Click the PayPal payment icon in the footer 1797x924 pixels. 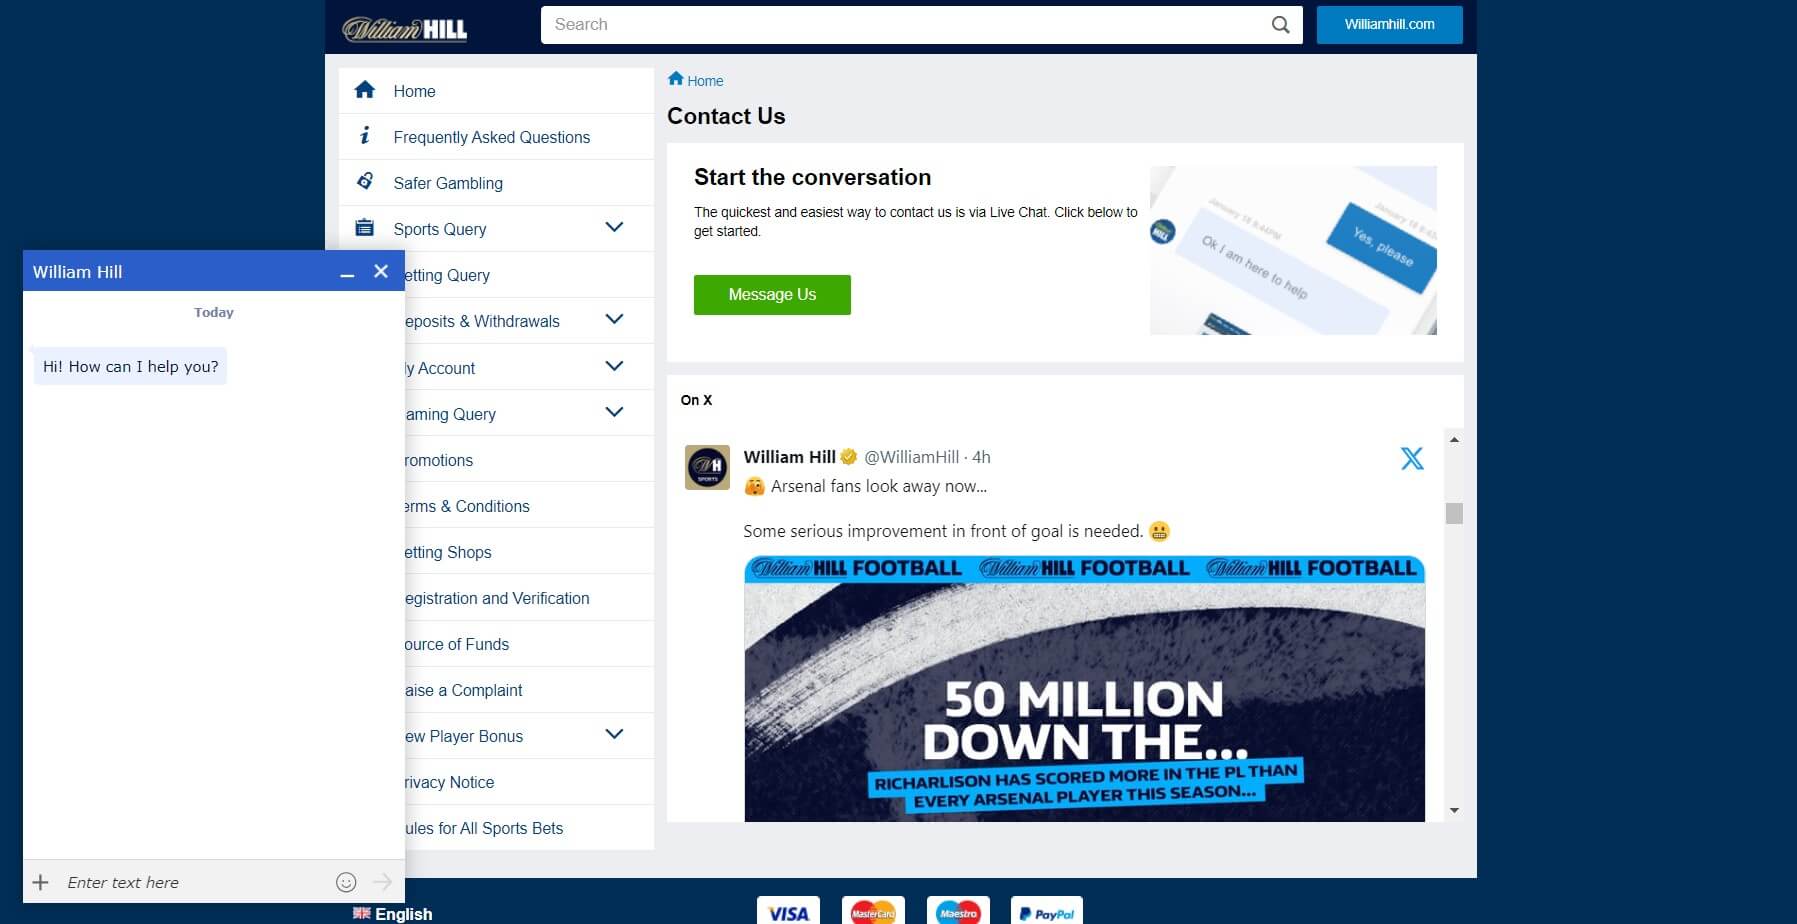[x=1047, y=911]
